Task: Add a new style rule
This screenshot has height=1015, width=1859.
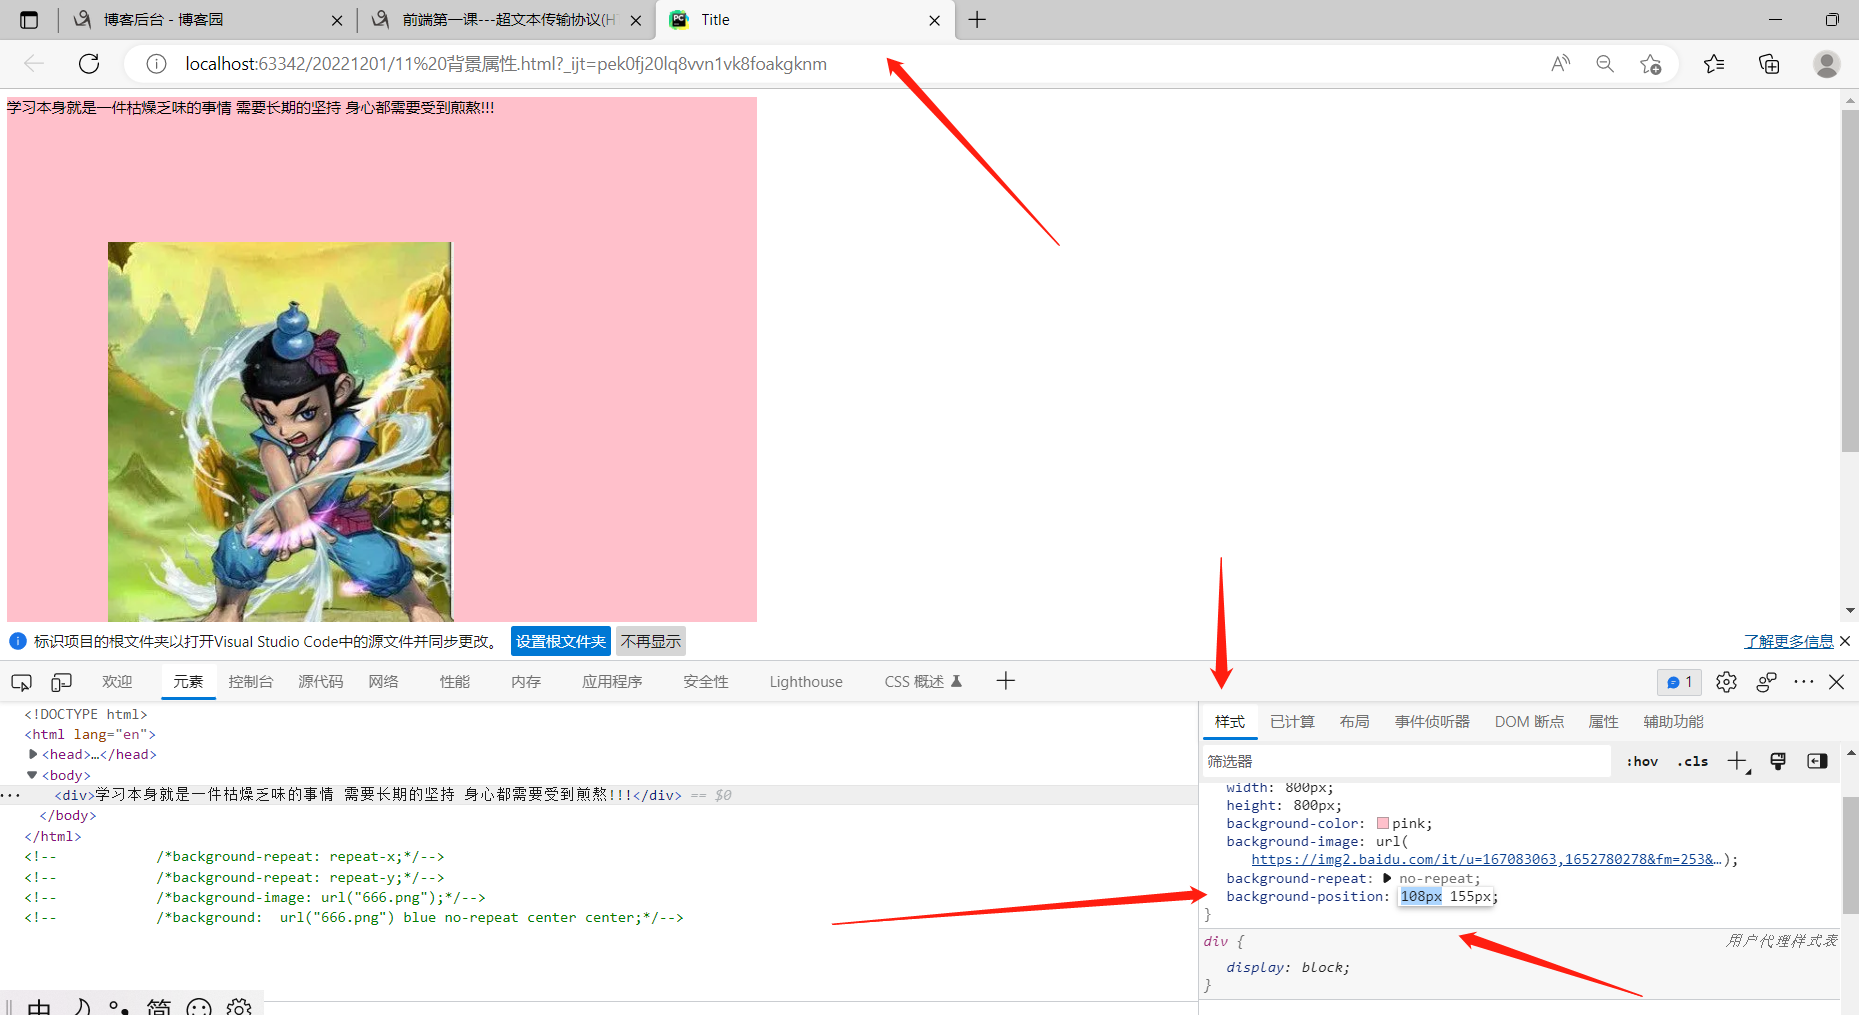Action: [1738, 762]
